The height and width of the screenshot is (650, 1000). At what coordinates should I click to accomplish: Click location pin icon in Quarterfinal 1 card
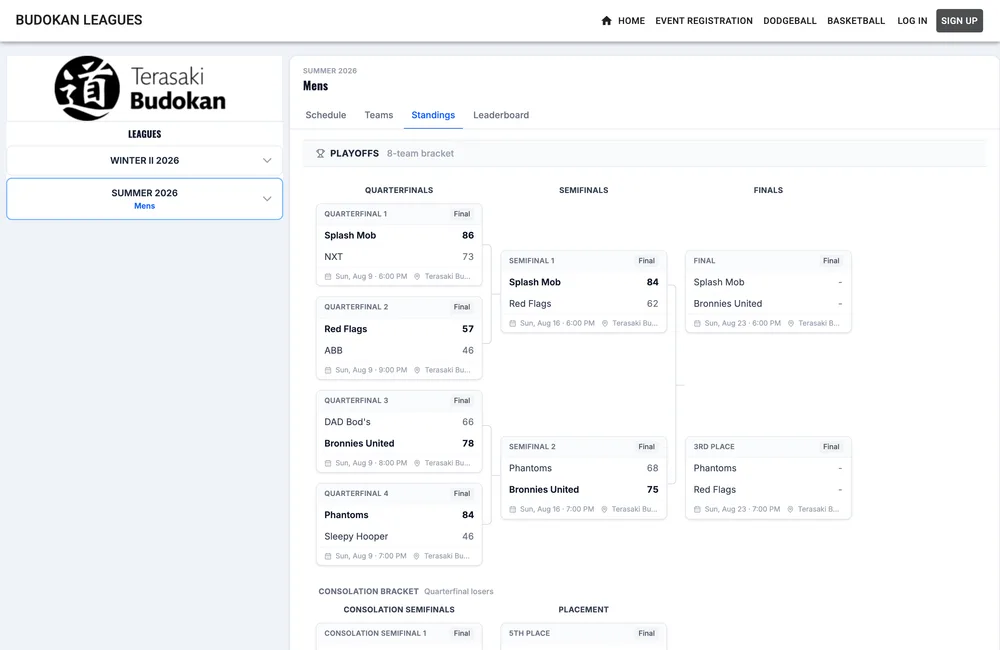(417, 277)
